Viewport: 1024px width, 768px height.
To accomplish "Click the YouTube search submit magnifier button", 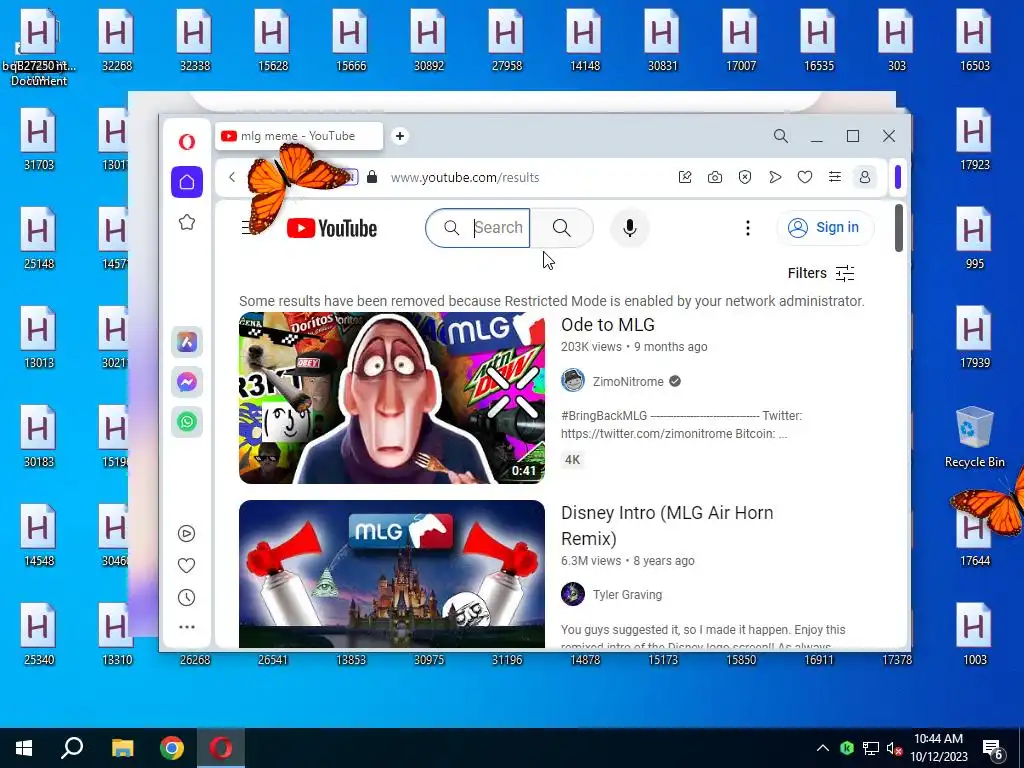I will [562, 228].
